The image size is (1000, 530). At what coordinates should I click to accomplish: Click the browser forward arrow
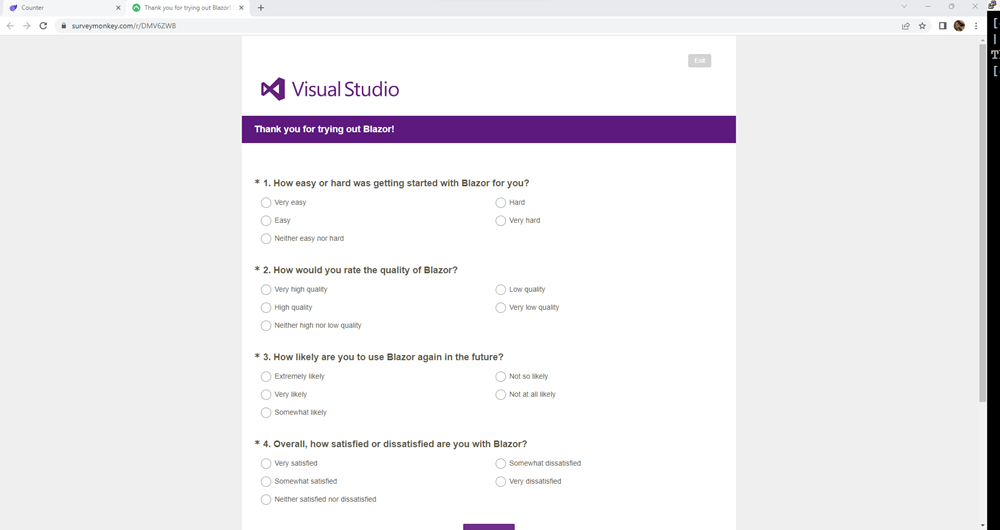pyautogui.click(x=26, y=26)
